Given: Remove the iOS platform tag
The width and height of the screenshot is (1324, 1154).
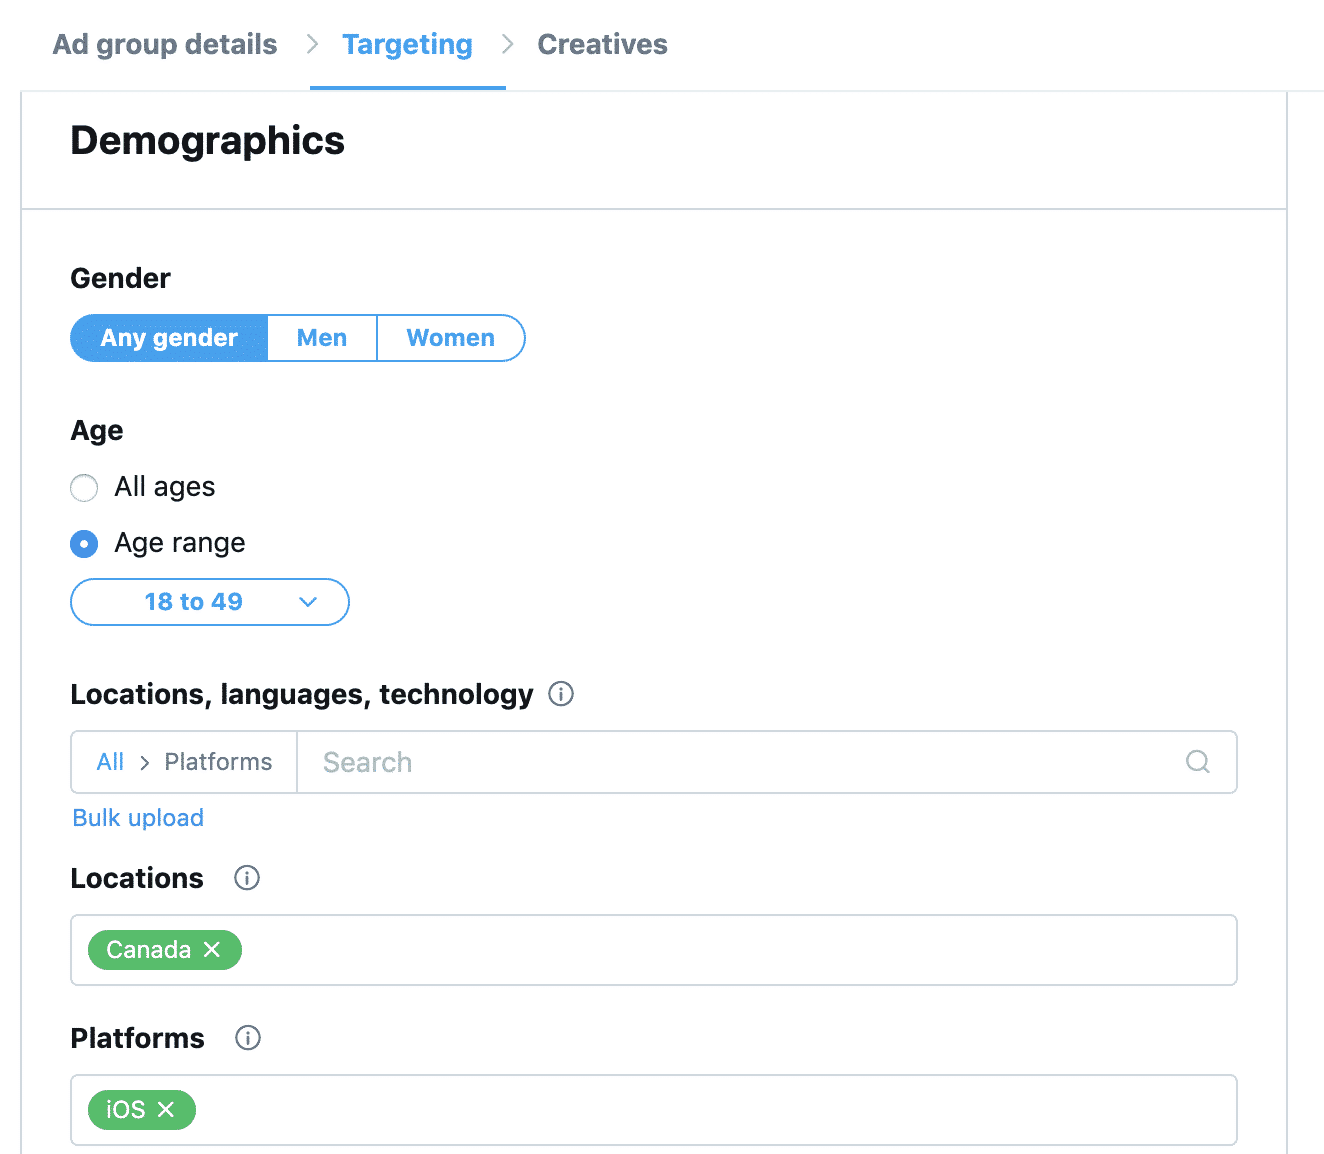Looking at the screenshot, I should (167, 1110).
